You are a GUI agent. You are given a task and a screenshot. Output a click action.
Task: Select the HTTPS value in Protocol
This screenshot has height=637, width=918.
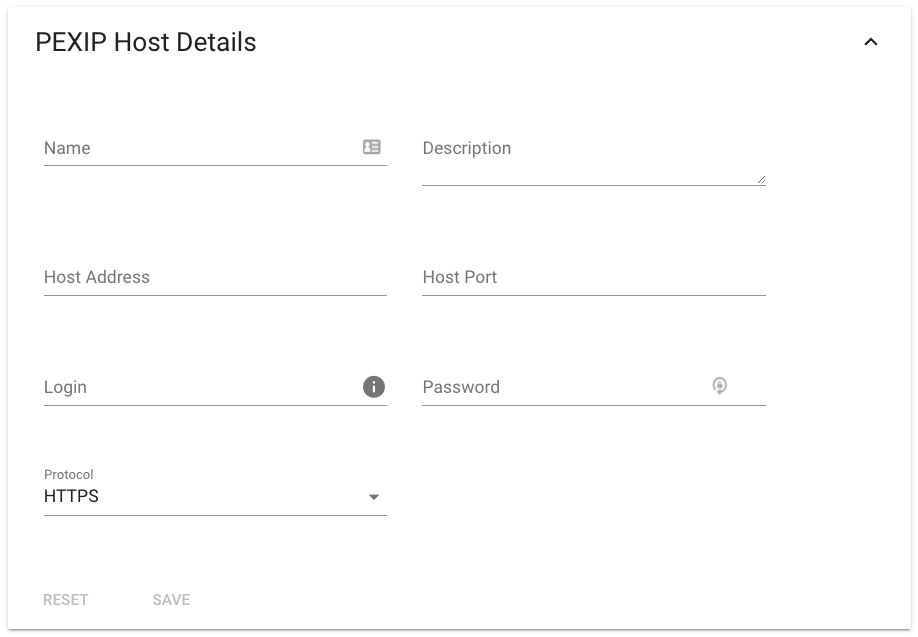(x=71, y=496)
